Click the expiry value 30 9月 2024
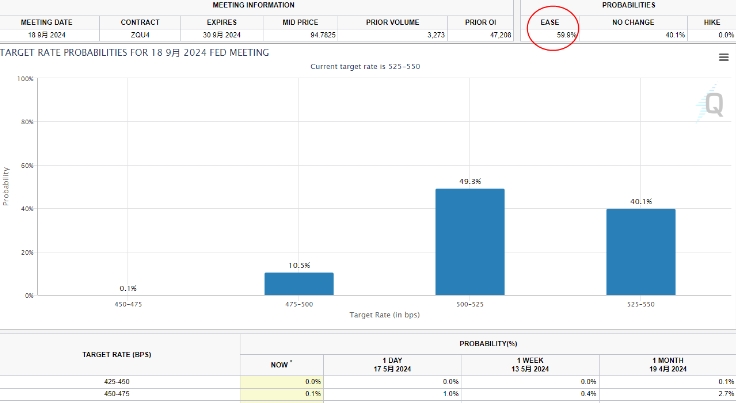Image resolution: width=743 pixels, height=403 pixels. (221, 35)
